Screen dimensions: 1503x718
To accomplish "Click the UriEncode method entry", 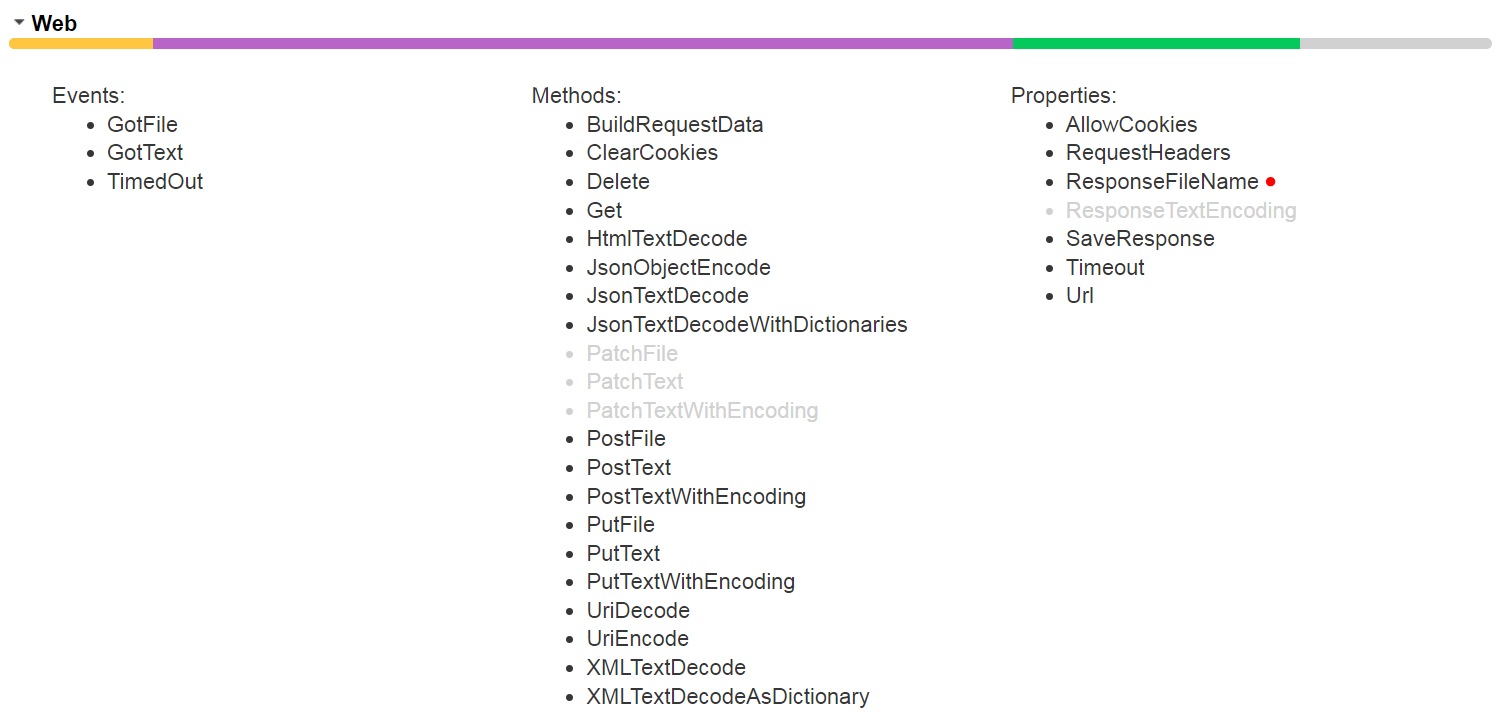I will tap(638, 639).
